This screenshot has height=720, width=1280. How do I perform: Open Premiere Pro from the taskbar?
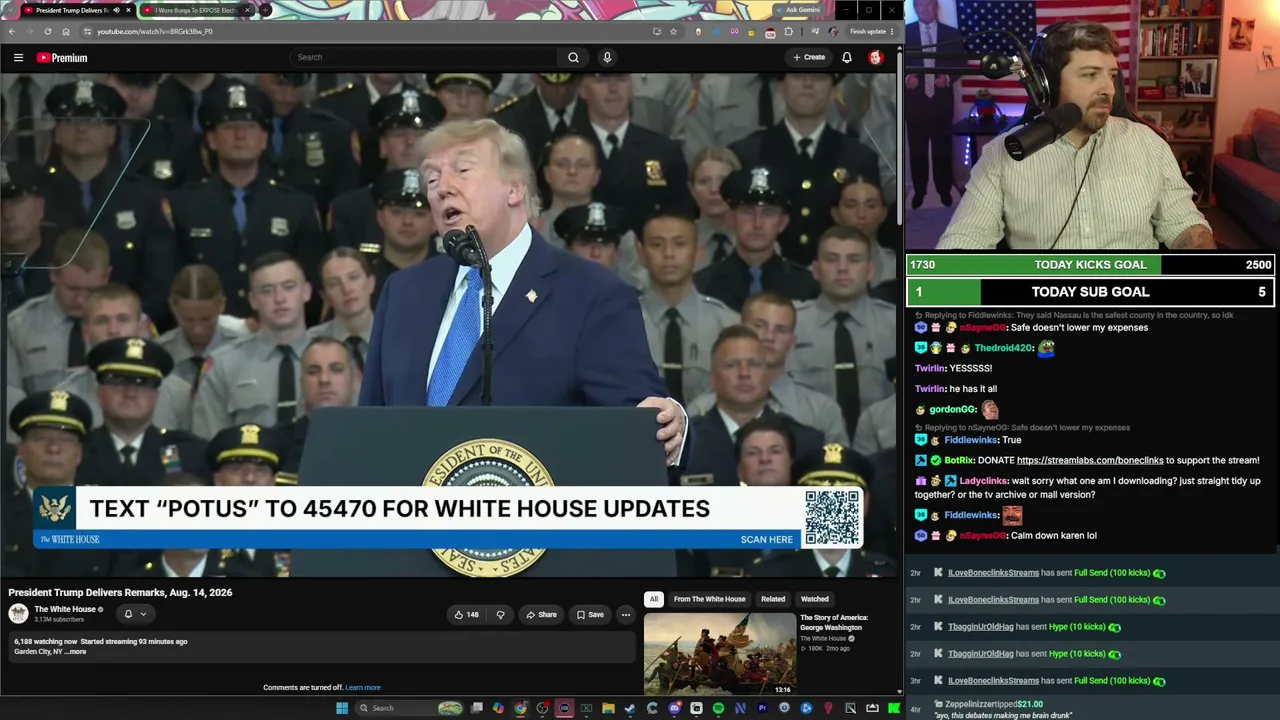pyautogui.click(x=762, y=708)
